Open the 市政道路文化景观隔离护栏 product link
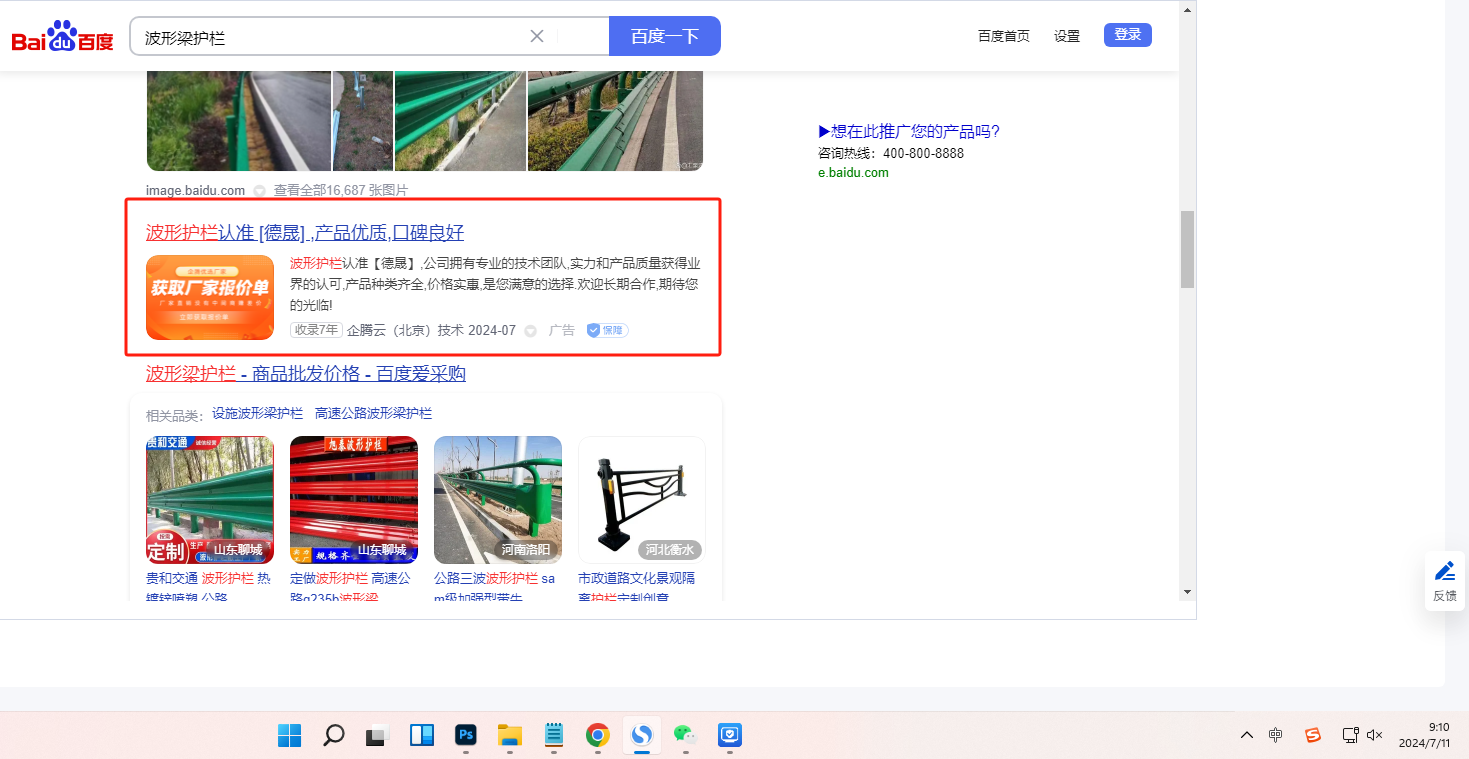Viewport: 1469px width, 759px height. [637, 586]
